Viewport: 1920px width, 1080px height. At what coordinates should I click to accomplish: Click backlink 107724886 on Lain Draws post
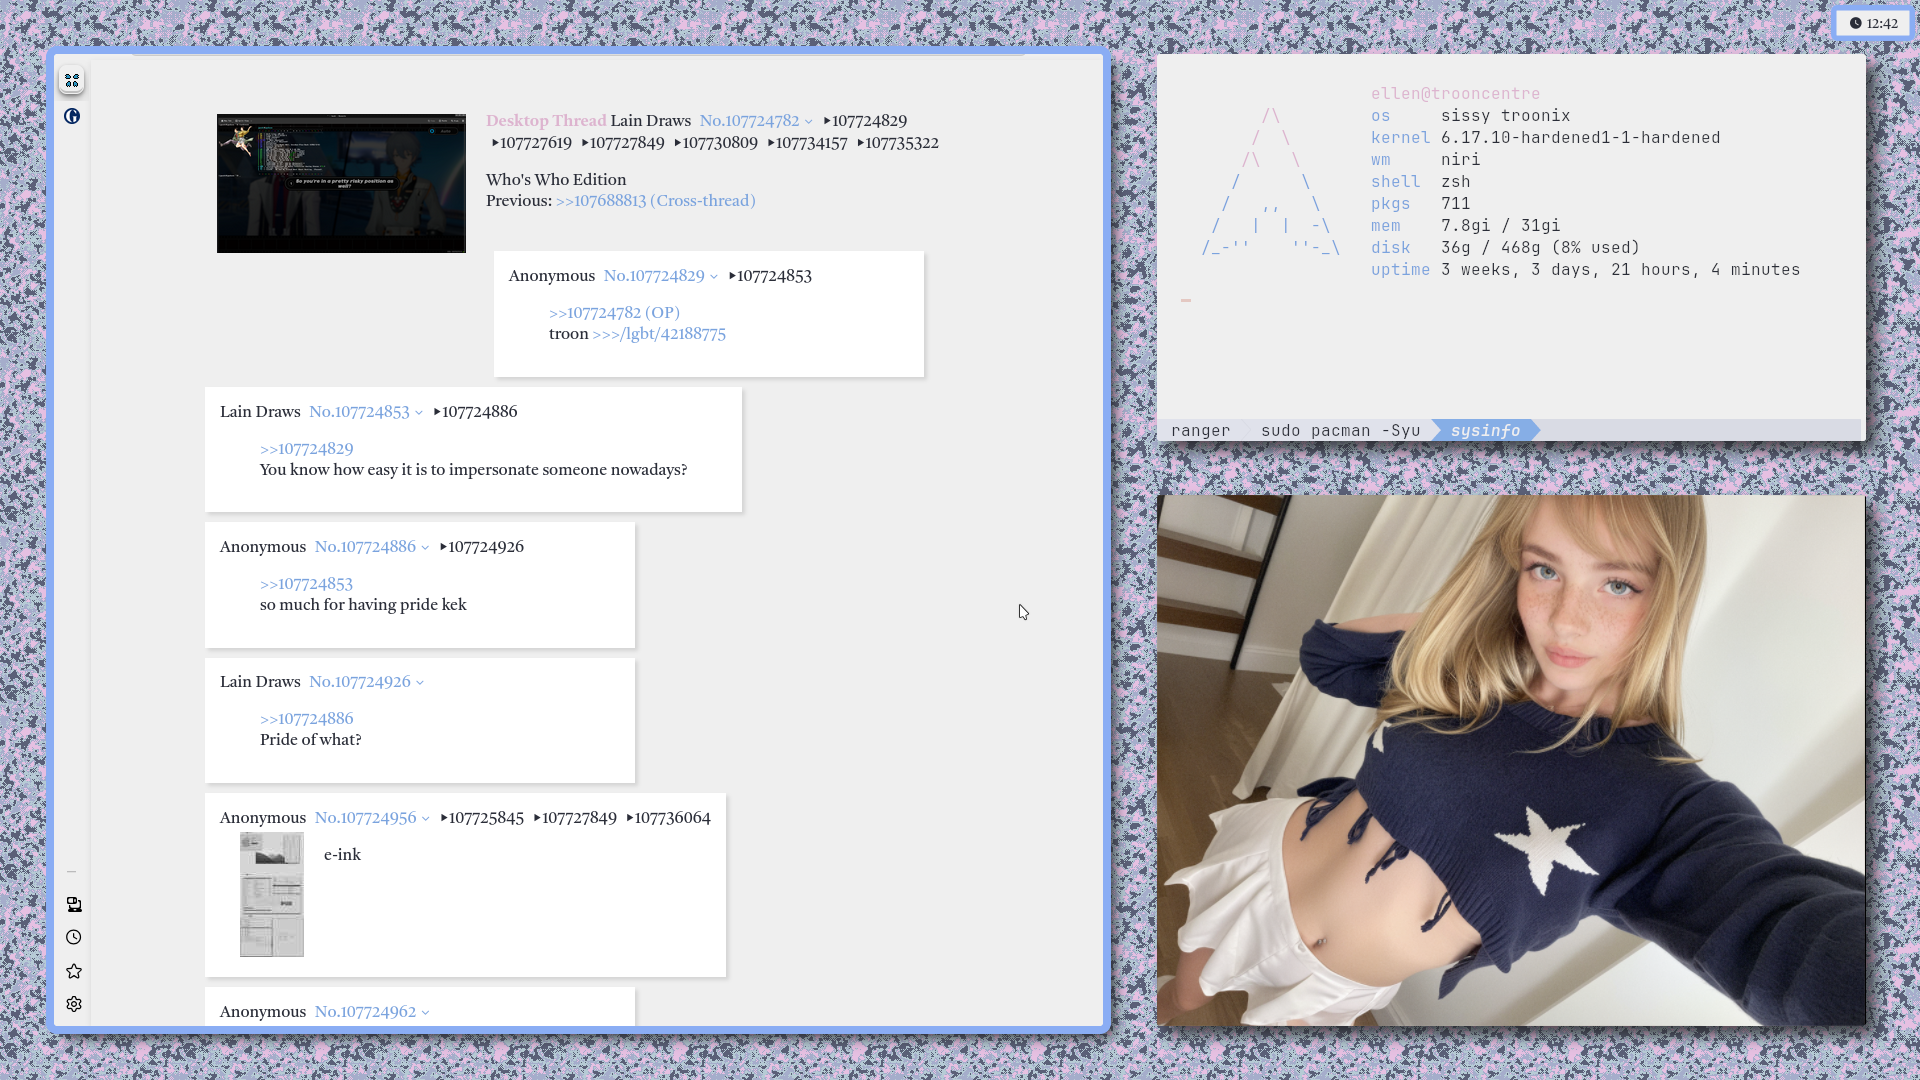click(479, 412)
